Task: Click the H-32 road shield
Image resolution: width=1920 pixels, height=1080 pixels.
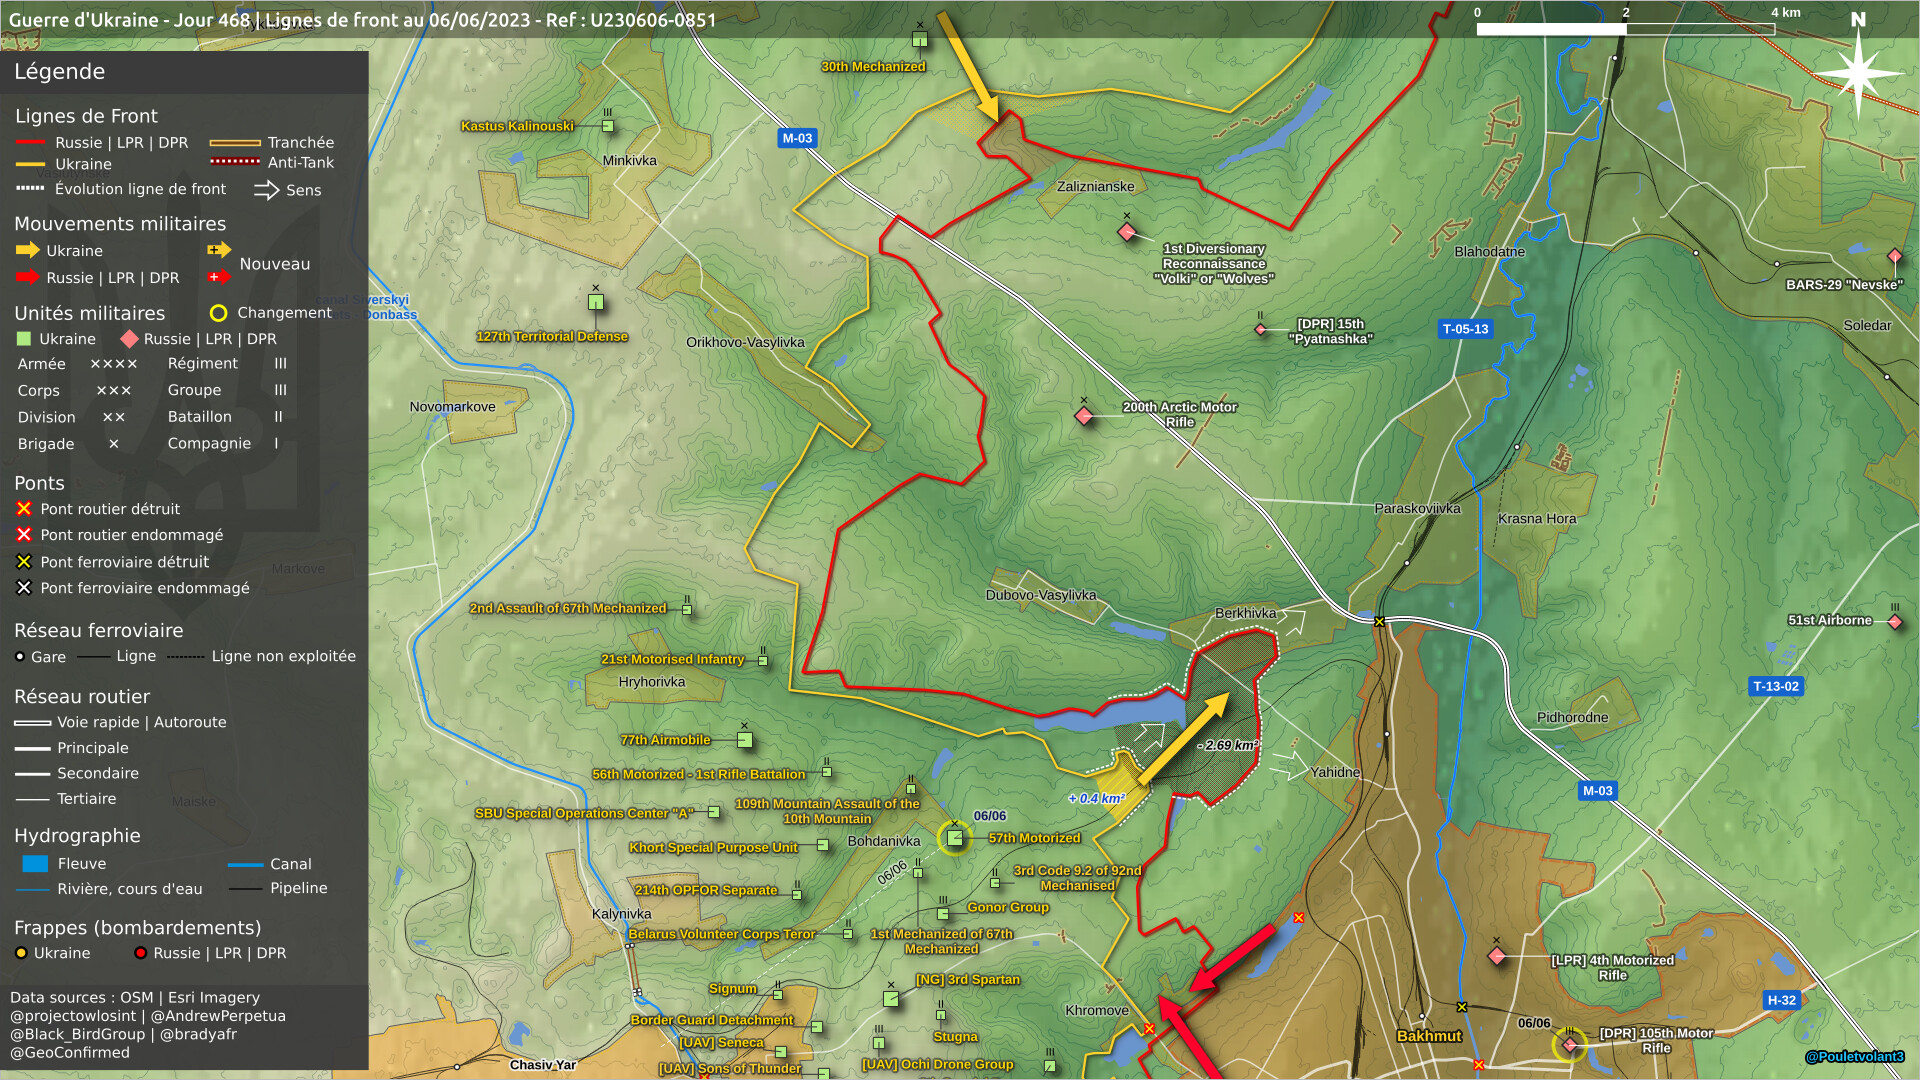Action: click(1781, 1000)
